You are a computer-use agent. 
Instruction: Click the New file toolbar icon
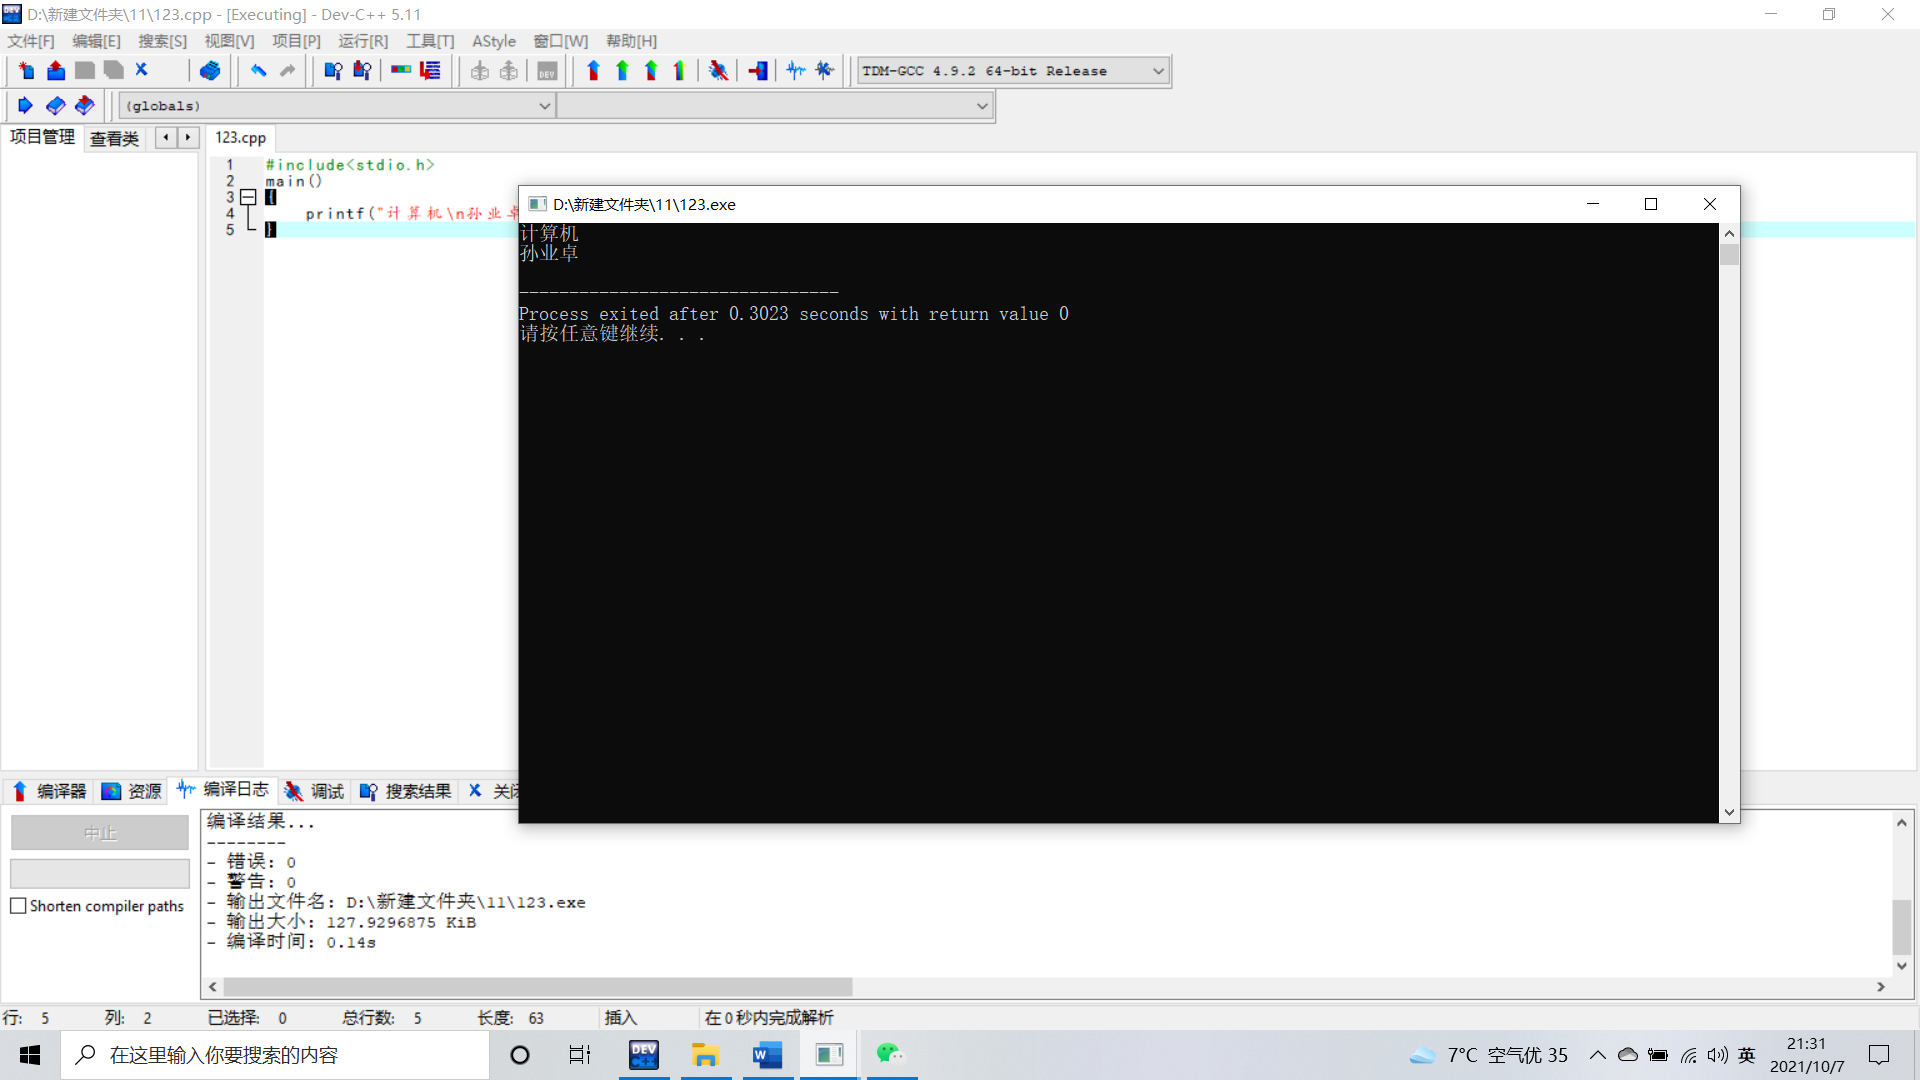(27, 71)
